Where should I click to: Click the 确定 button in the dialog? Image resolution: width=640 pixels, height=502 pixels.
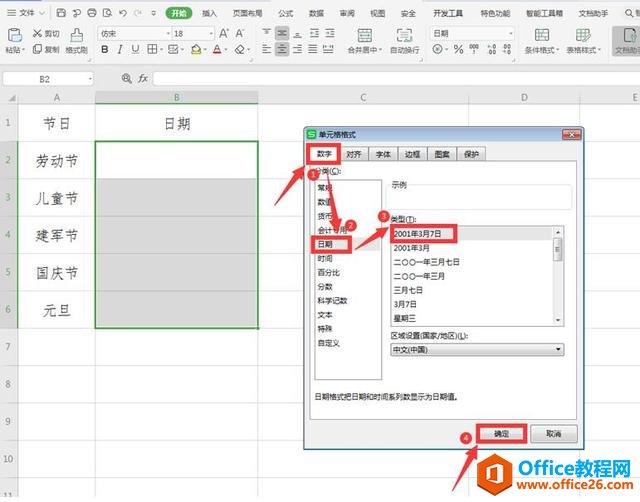[x=502, y=433]
